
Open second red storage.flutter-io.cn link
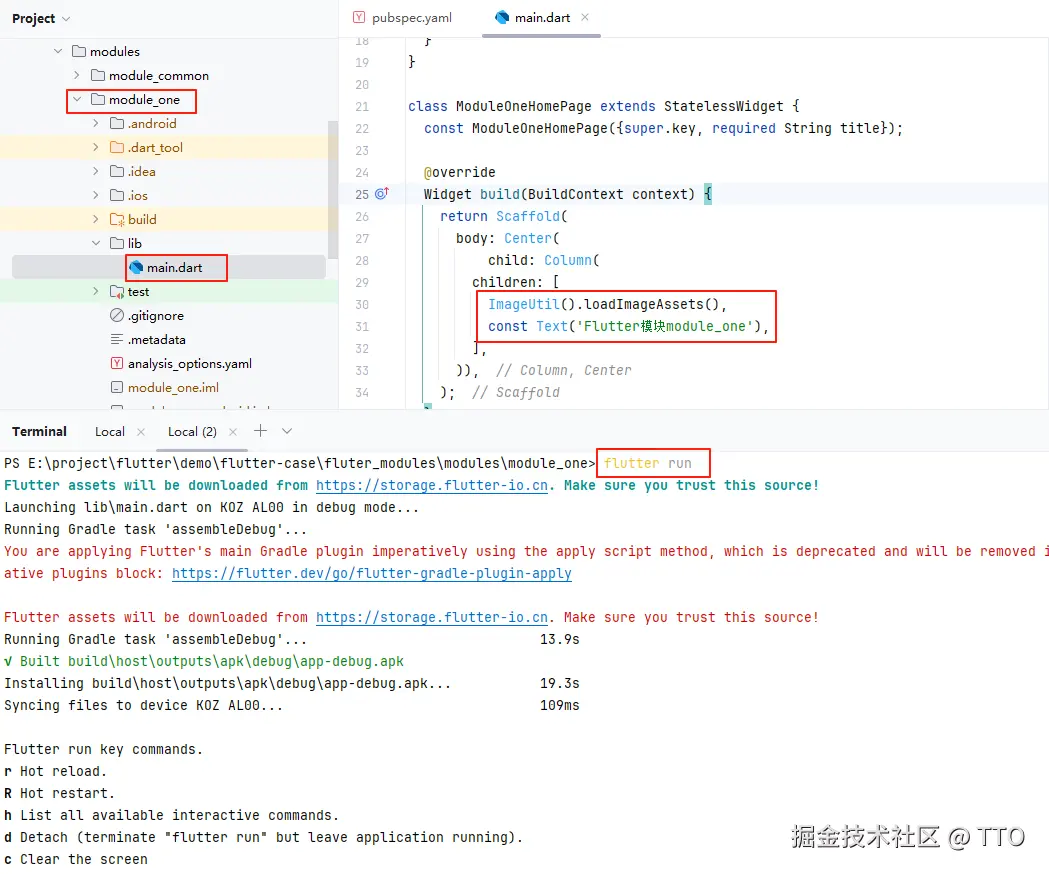(432, 617)
